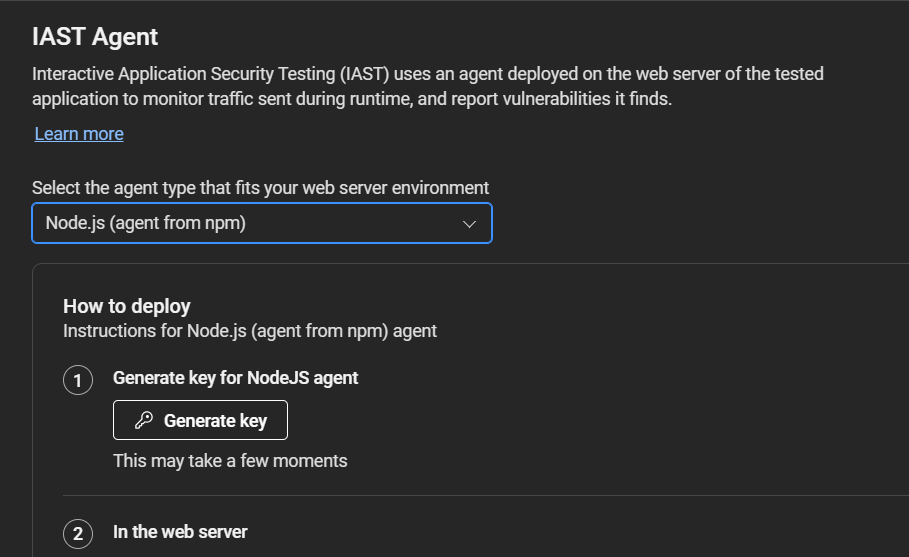This screenshot has height=557, width=909.
Task: Click the key icon in Generate key
Action: pyautogui.click(x=144, y=421)
